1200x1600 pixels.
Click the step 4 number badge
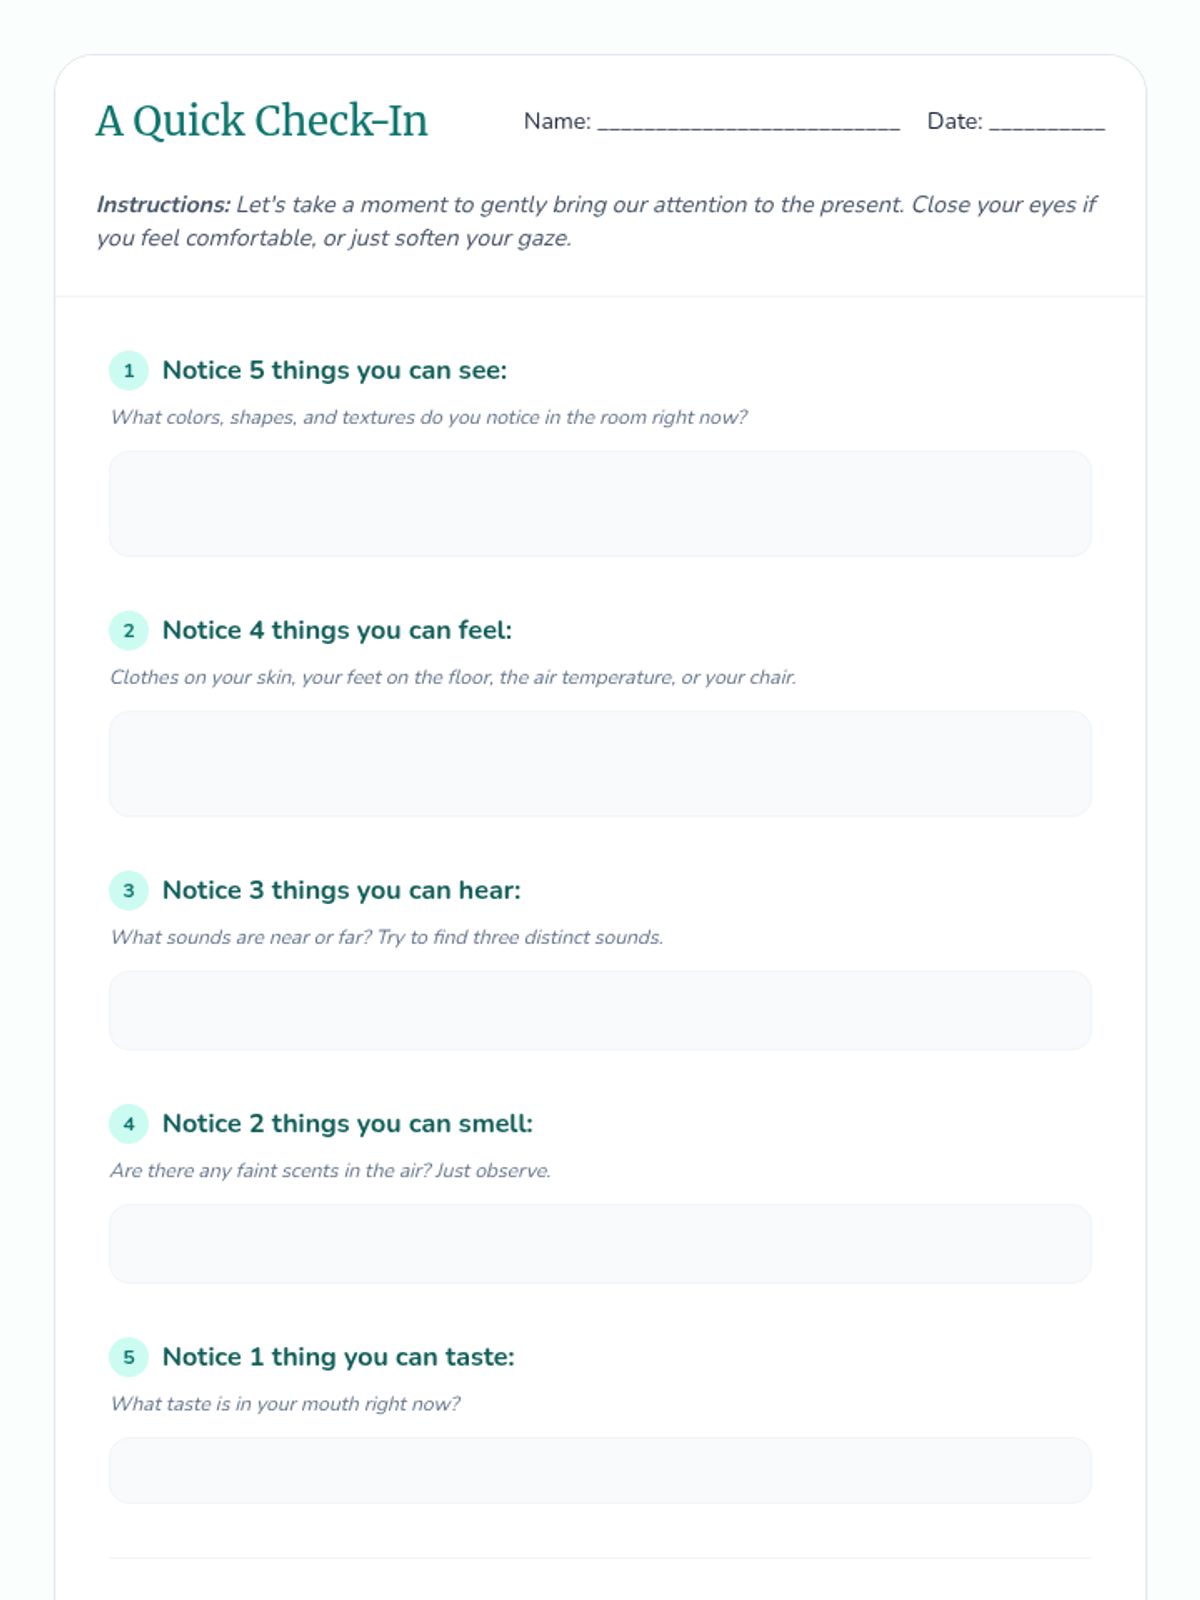tap(129, 1123)
